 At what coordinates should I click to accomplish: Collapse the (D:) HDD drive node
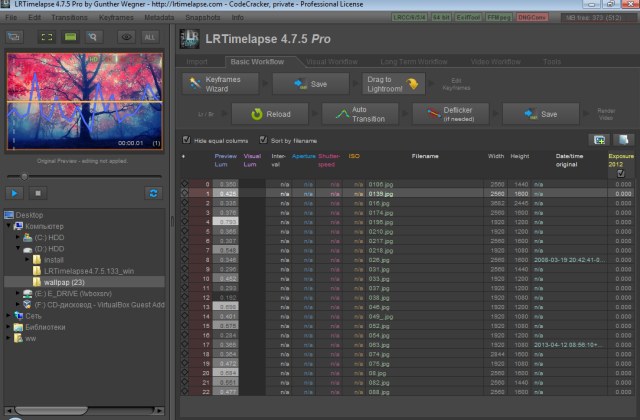point(18,249)
